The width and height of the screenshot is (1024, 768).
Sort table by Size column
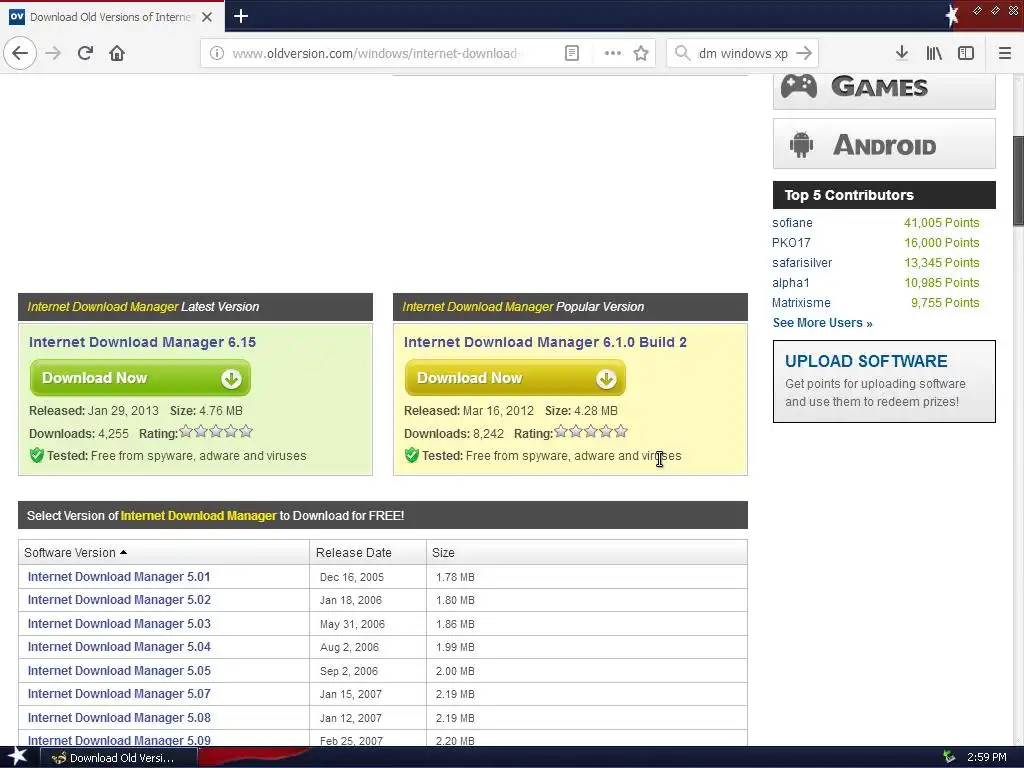[587, 552]
